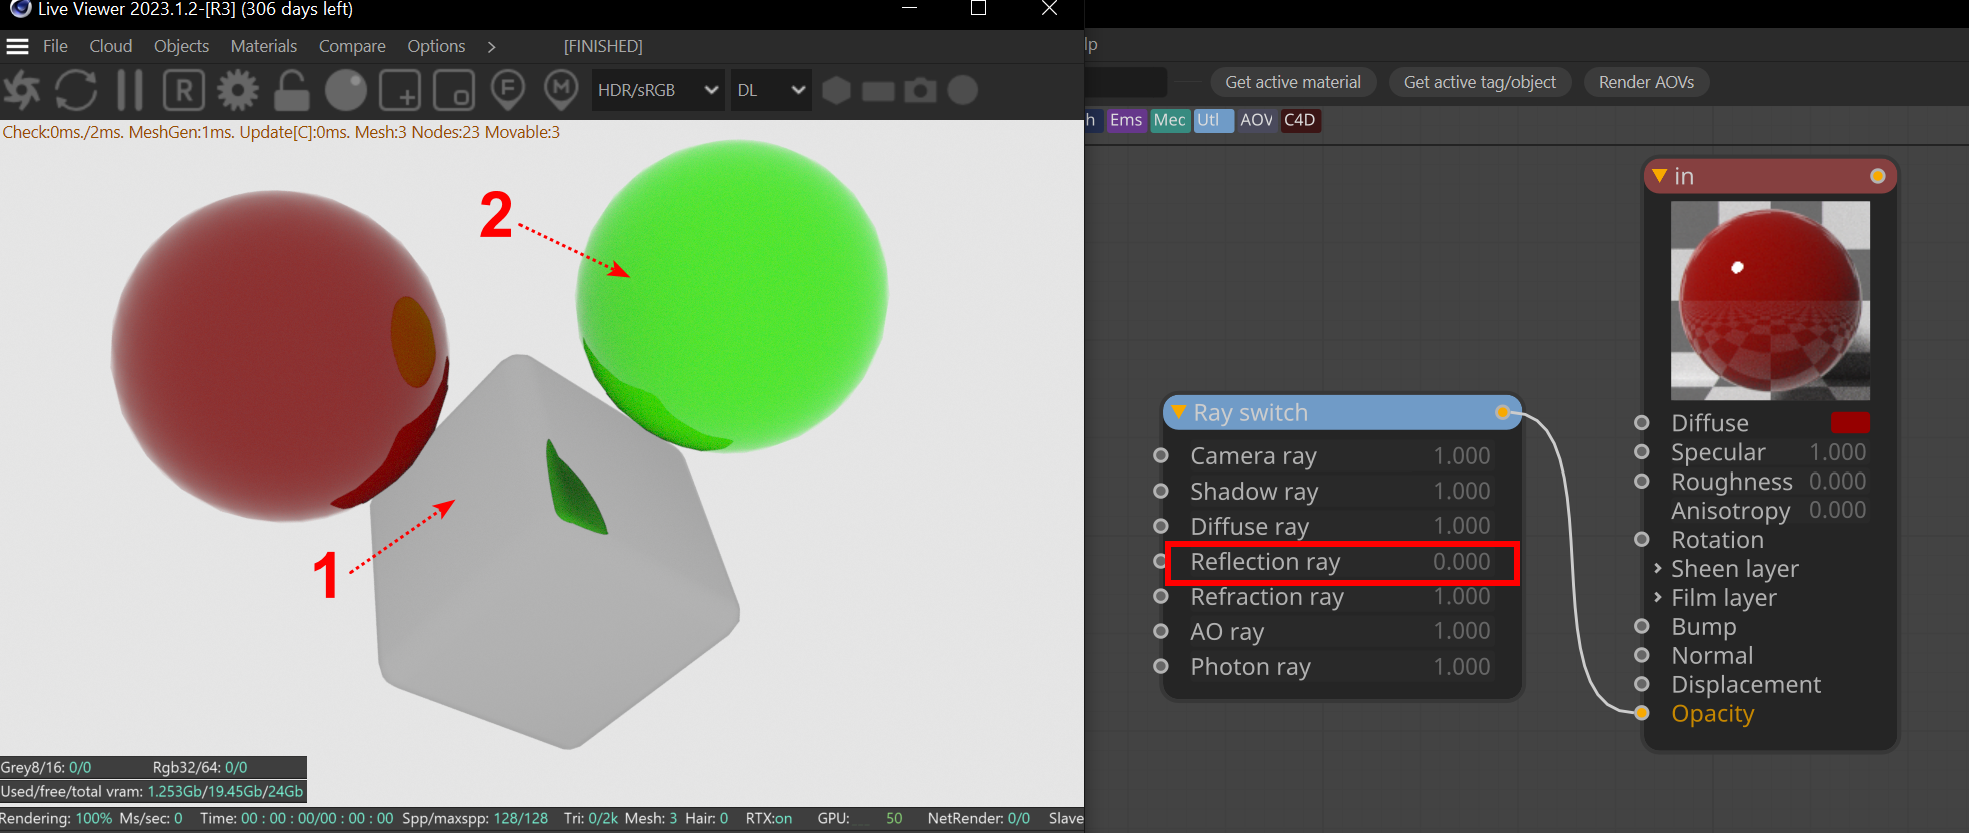Click the Shadow ray value field
Viewport: 1969px width, 833px height.
click(1461, 491)
